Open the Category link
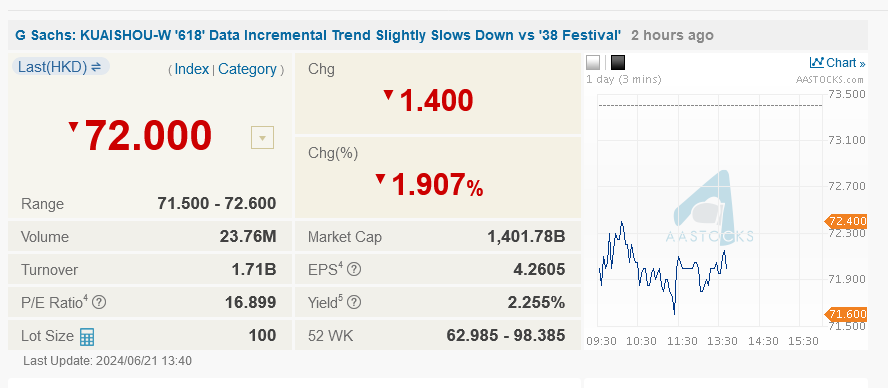 coord(247,69)
